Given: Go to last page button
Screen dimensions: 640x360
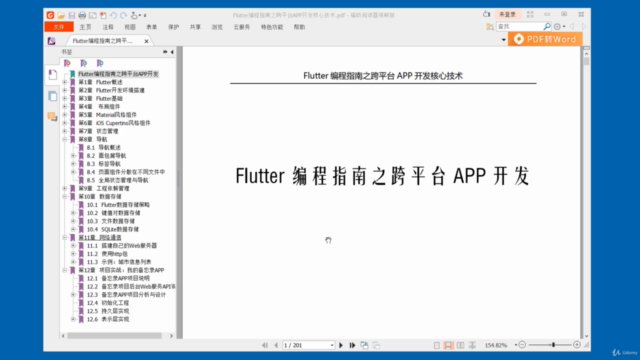Looking at the screenshot, I should 352,345.
